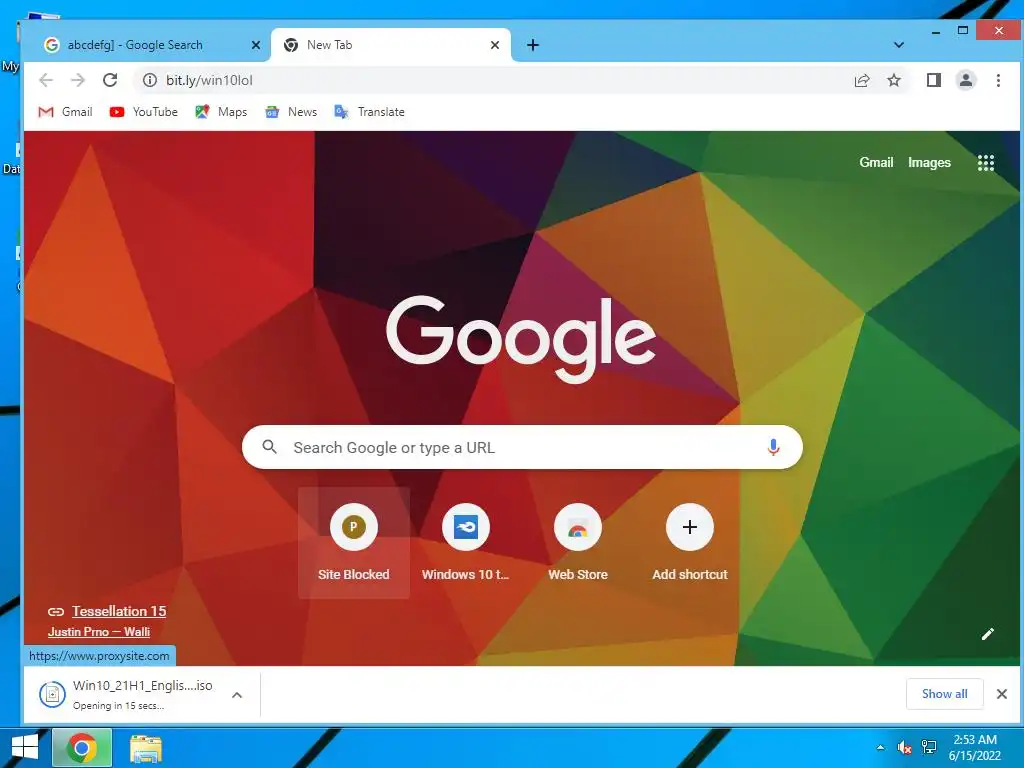Start voice search with microphone

tap(773, 447)
